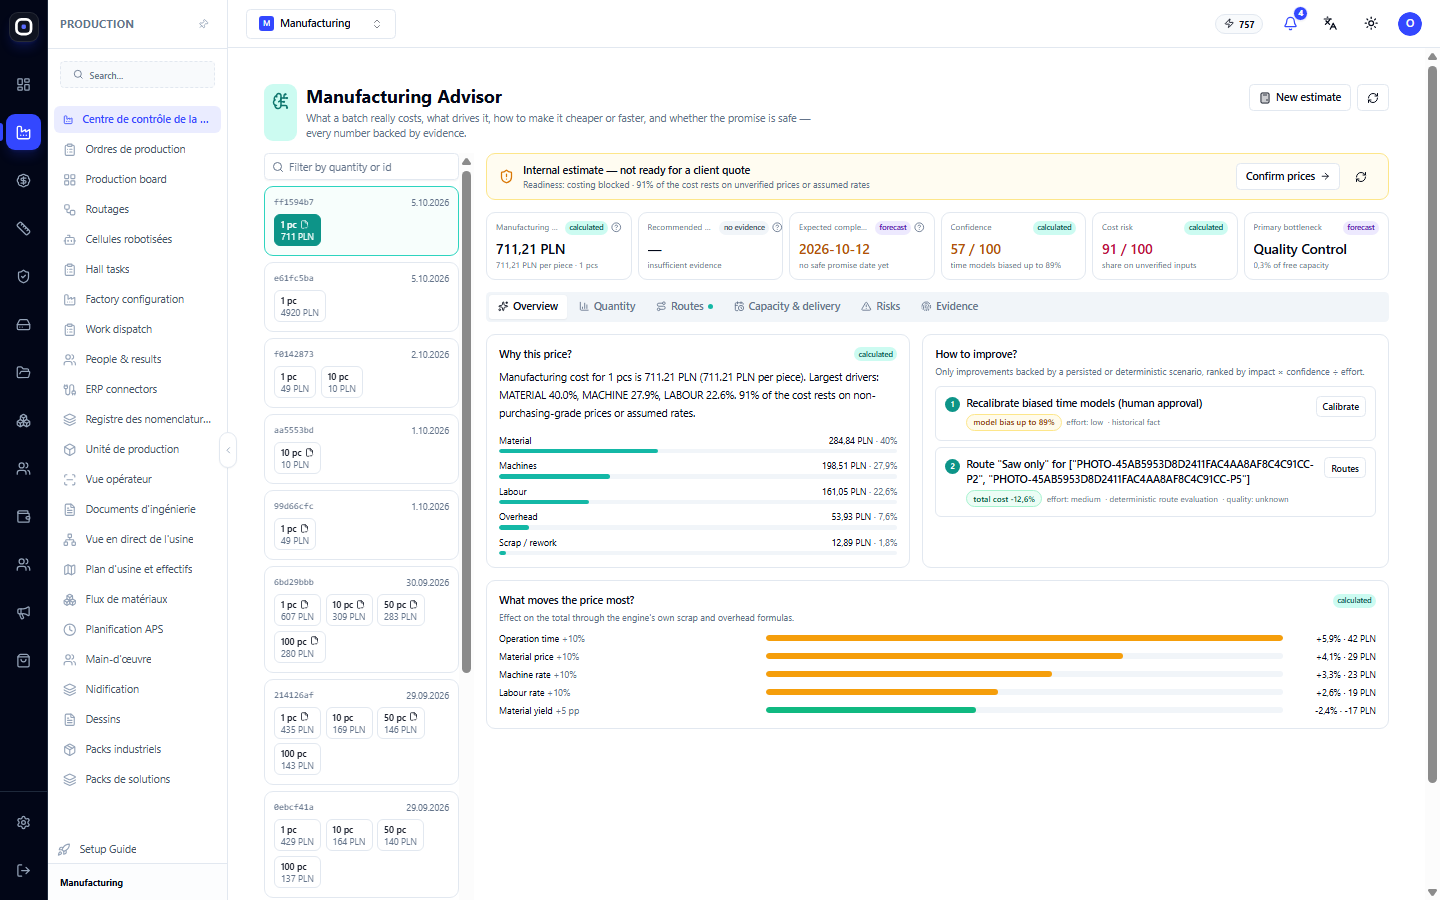Click the dashboard grid icon in left rail
Viewport: 1440px width, 900px height.
tap(23, 84)
